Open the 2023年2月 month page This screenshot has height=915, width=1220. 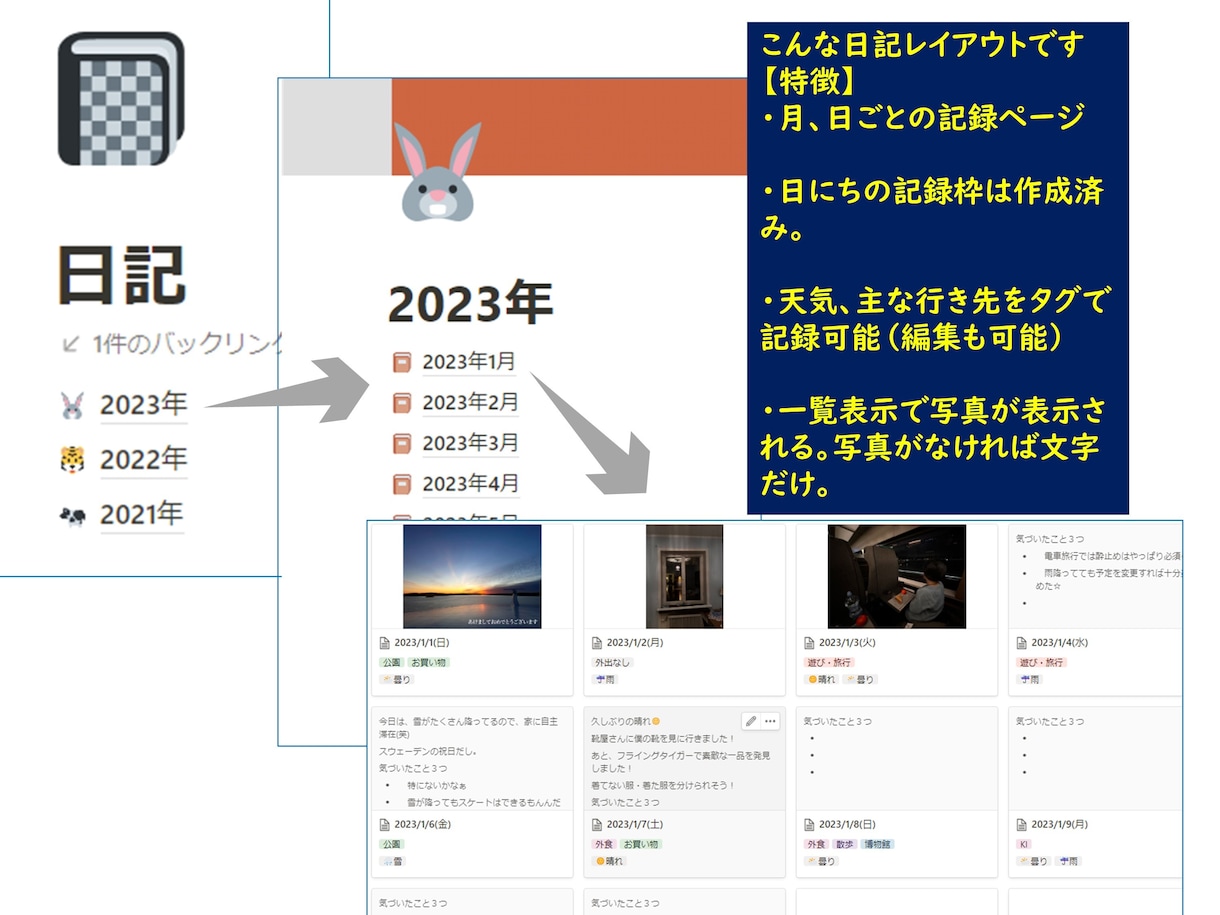470,403
